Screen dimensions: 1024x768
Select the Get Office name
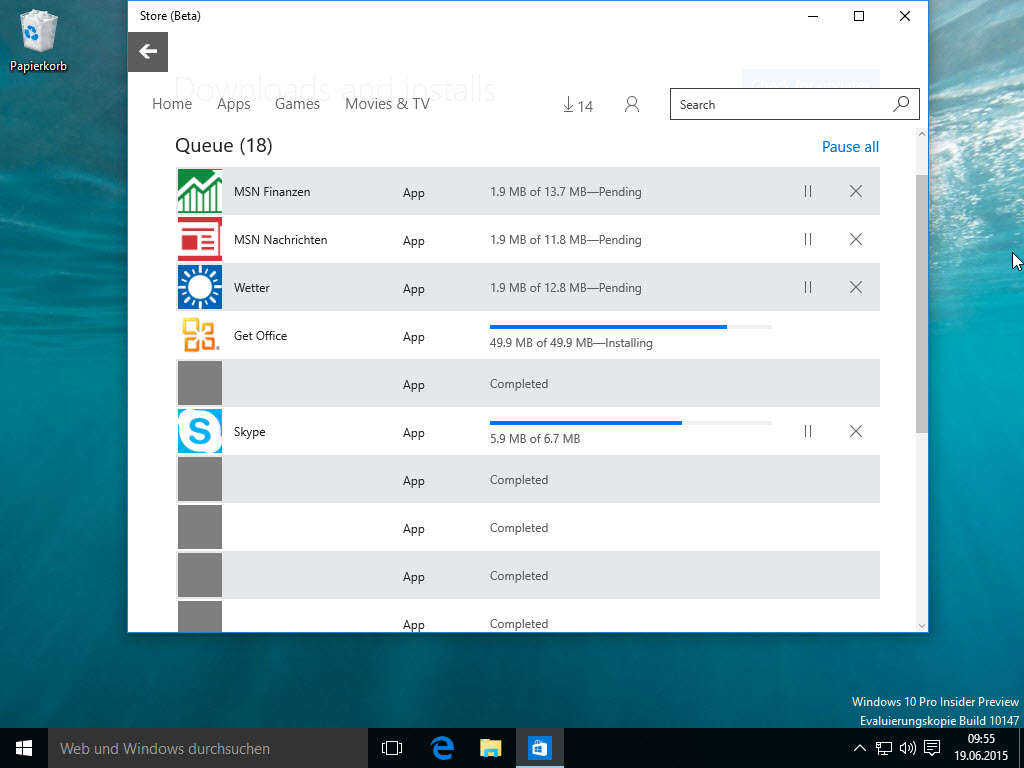pos(260,336)
